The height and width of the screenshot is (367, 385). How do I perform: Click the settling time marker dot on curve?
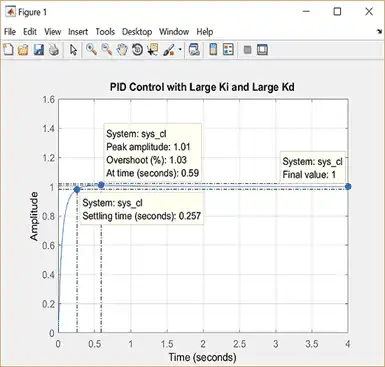coord(77,189)
